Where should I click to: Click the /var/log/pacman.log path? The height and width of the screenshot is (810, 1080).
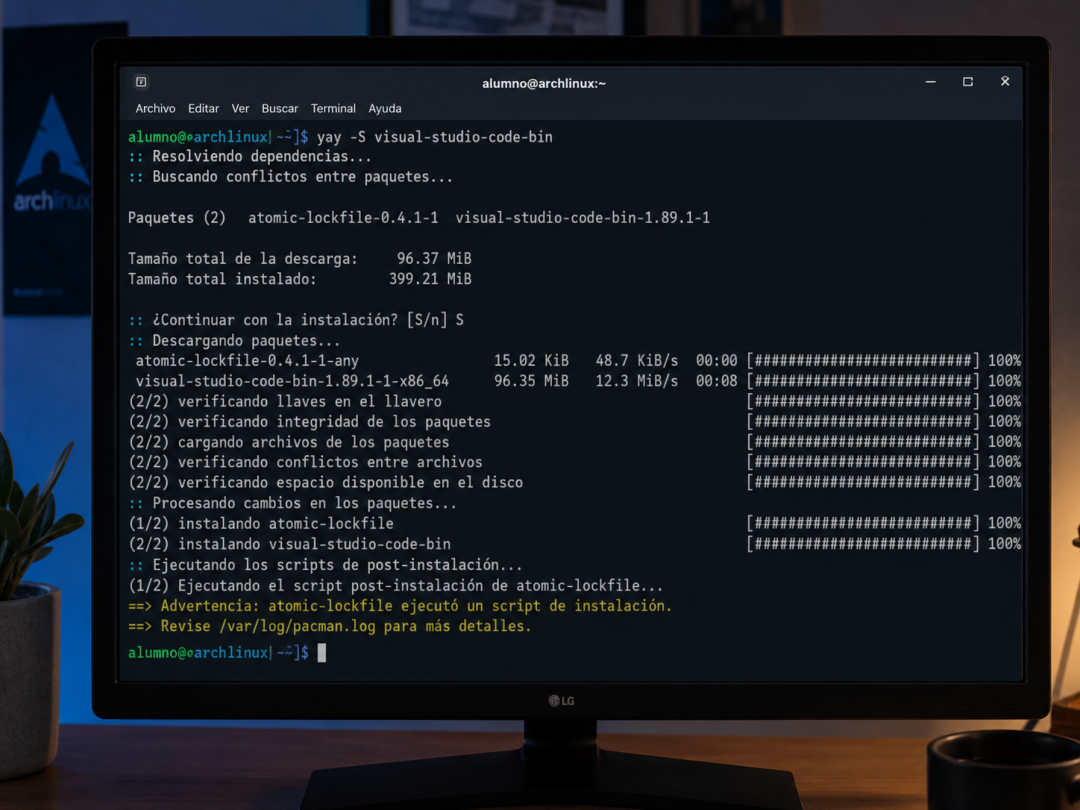(298, 626)
